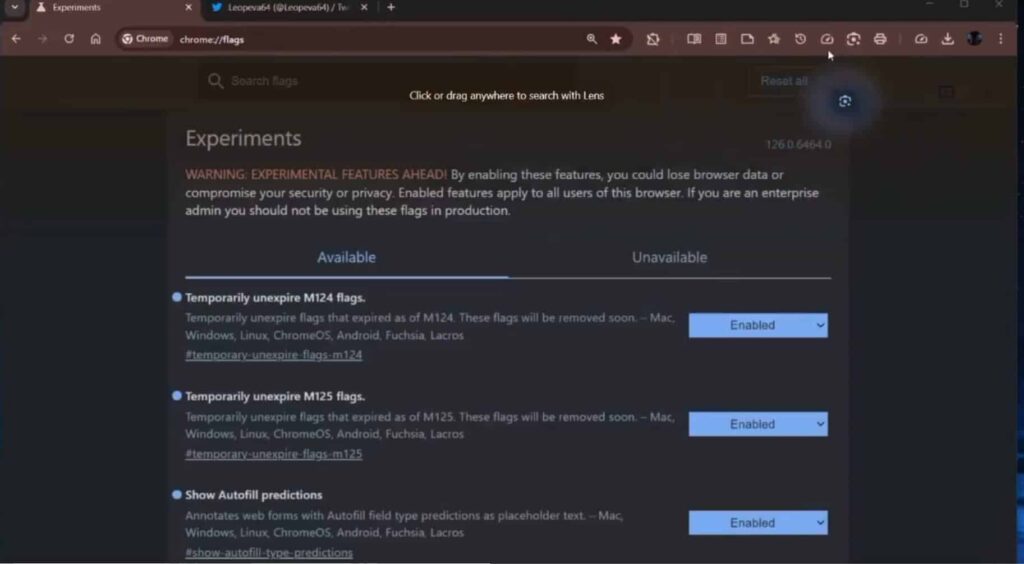Click the bookmark star in address bar
The height and width of the screenshot is (564, 1024).
coord(616,39)
